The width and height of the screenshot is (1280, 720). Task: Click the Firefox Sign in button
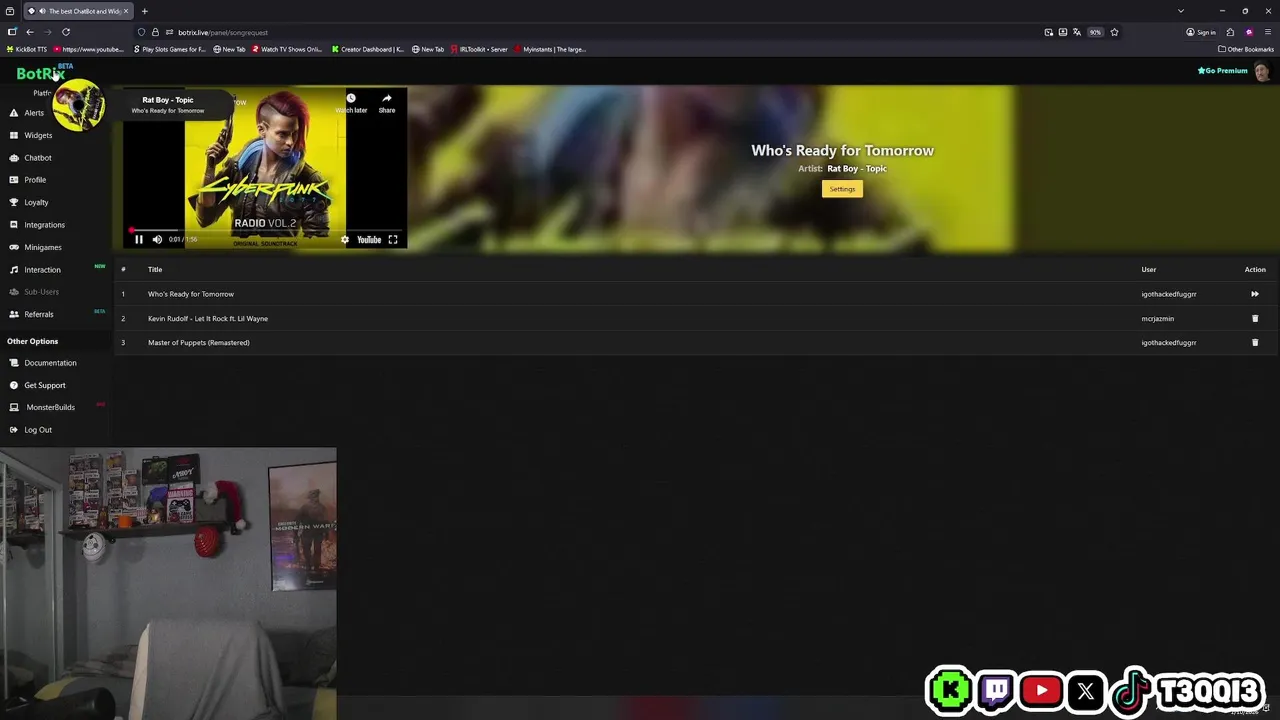(1201, 32)
